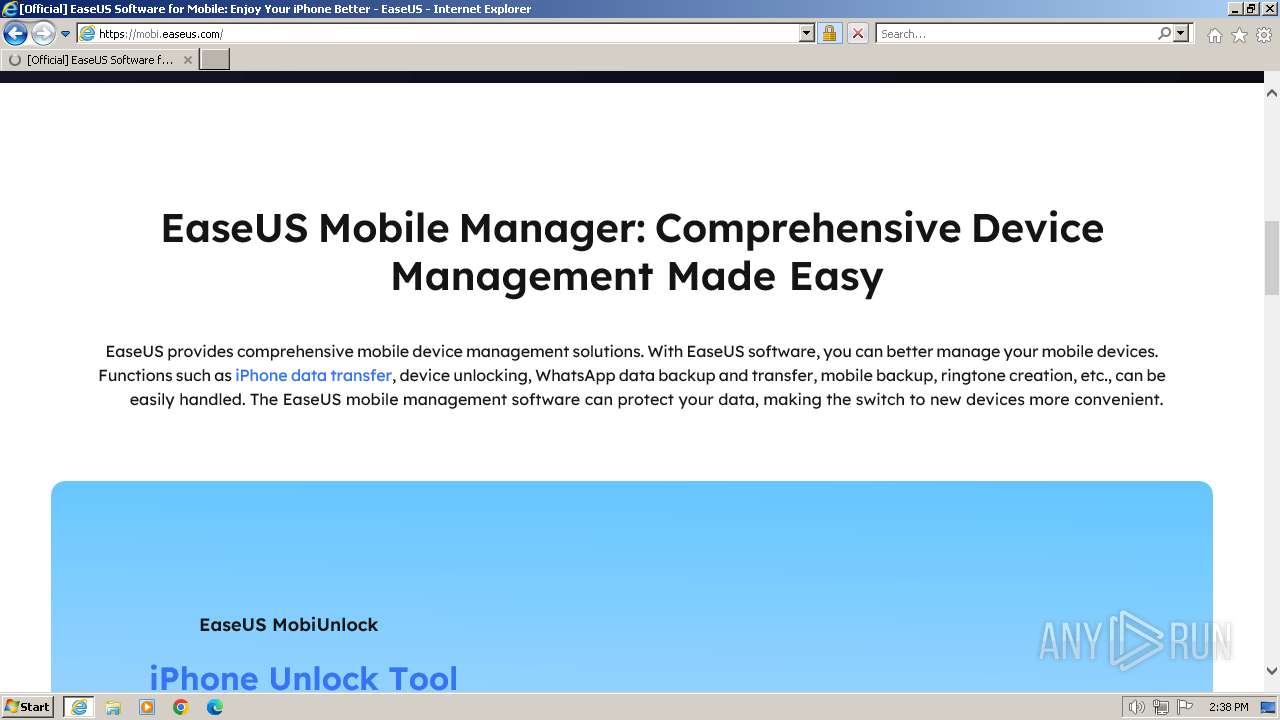The width and height of the screenshot is (1280, 720).
Task: Expand the address bar autocomplete dropdown
Action: pos(807,33)
